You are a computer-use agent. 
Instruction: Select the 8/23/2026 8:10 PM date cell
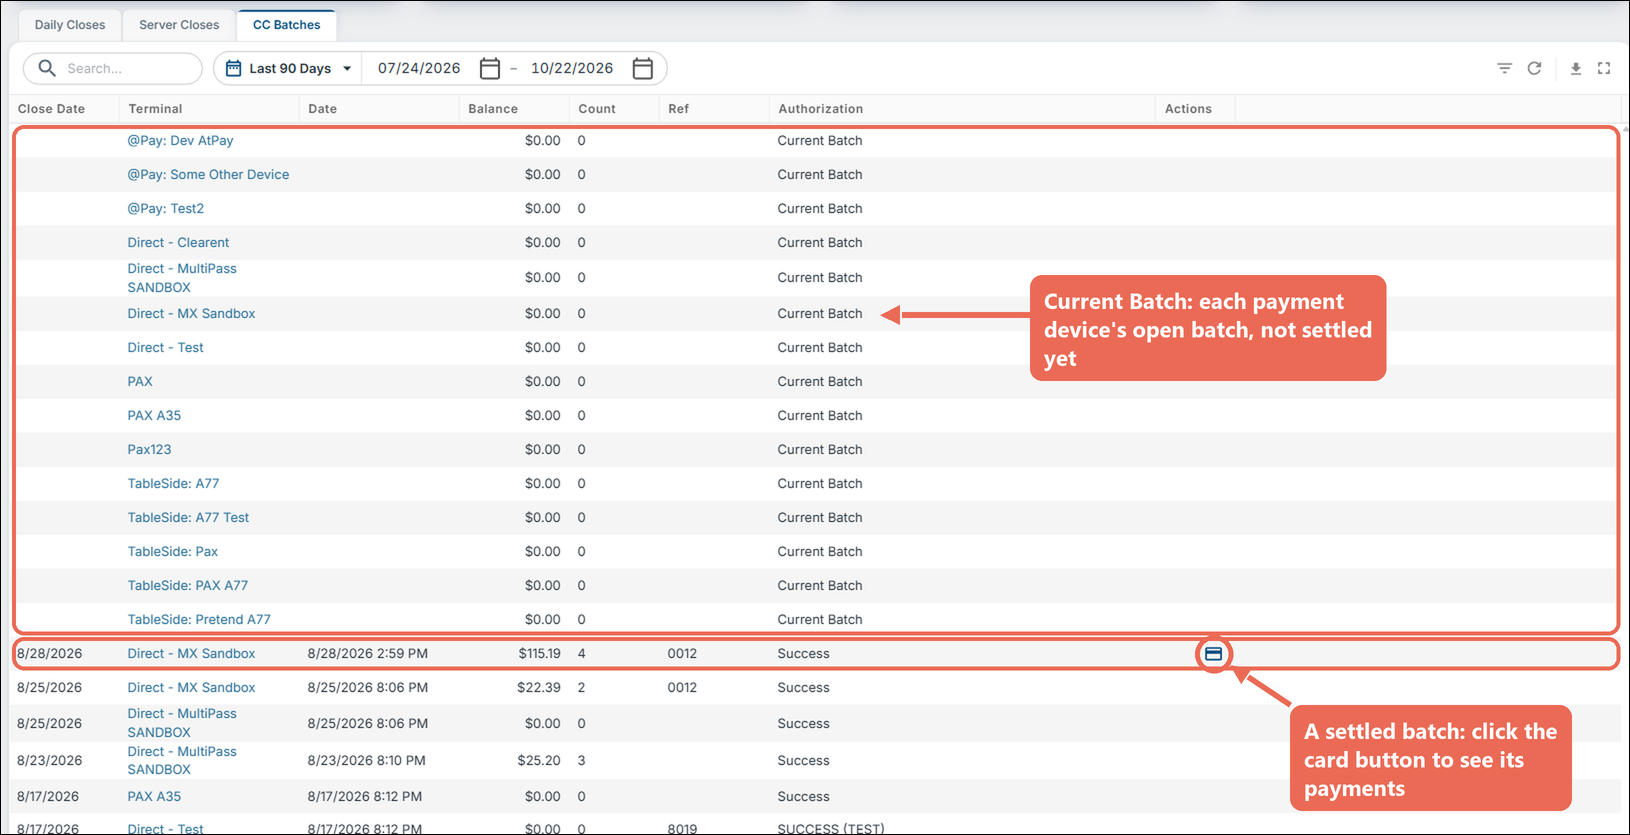pos(366,761)
